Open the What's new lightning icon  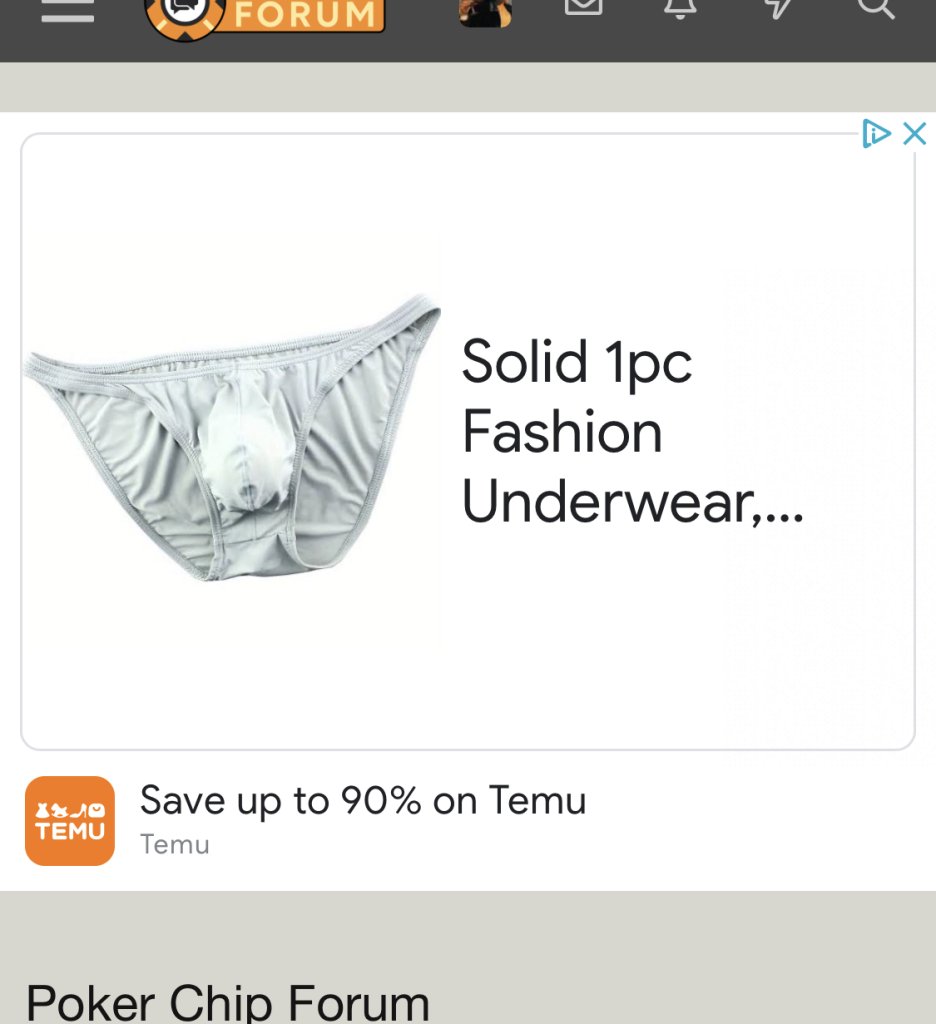click(777, 8)
